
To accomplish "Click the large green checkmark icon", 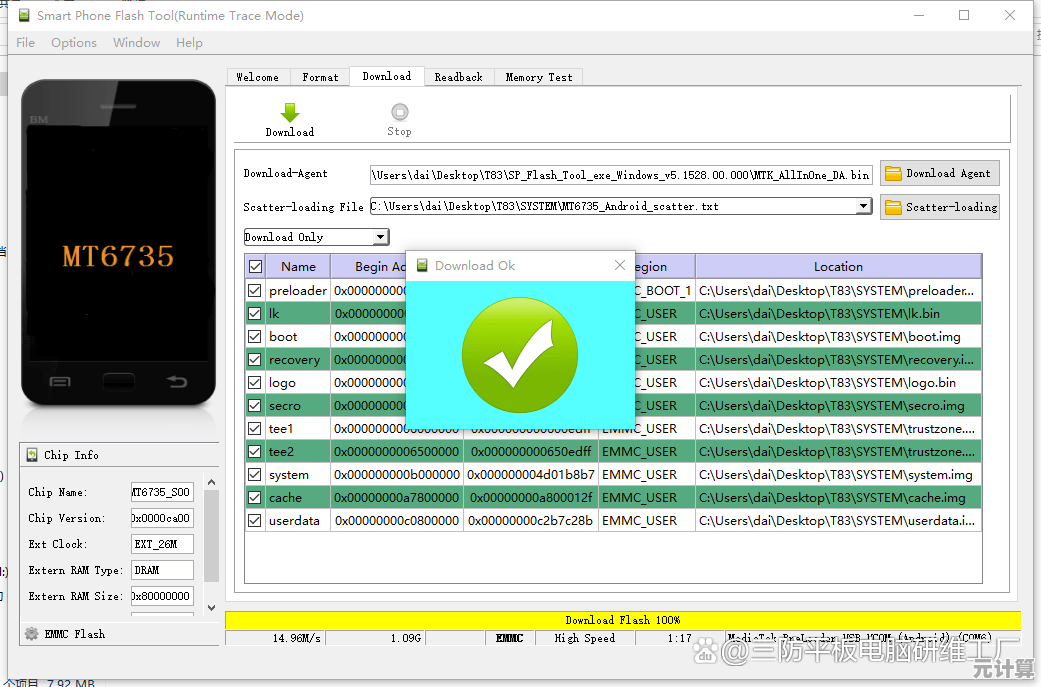I will point(519,354).
